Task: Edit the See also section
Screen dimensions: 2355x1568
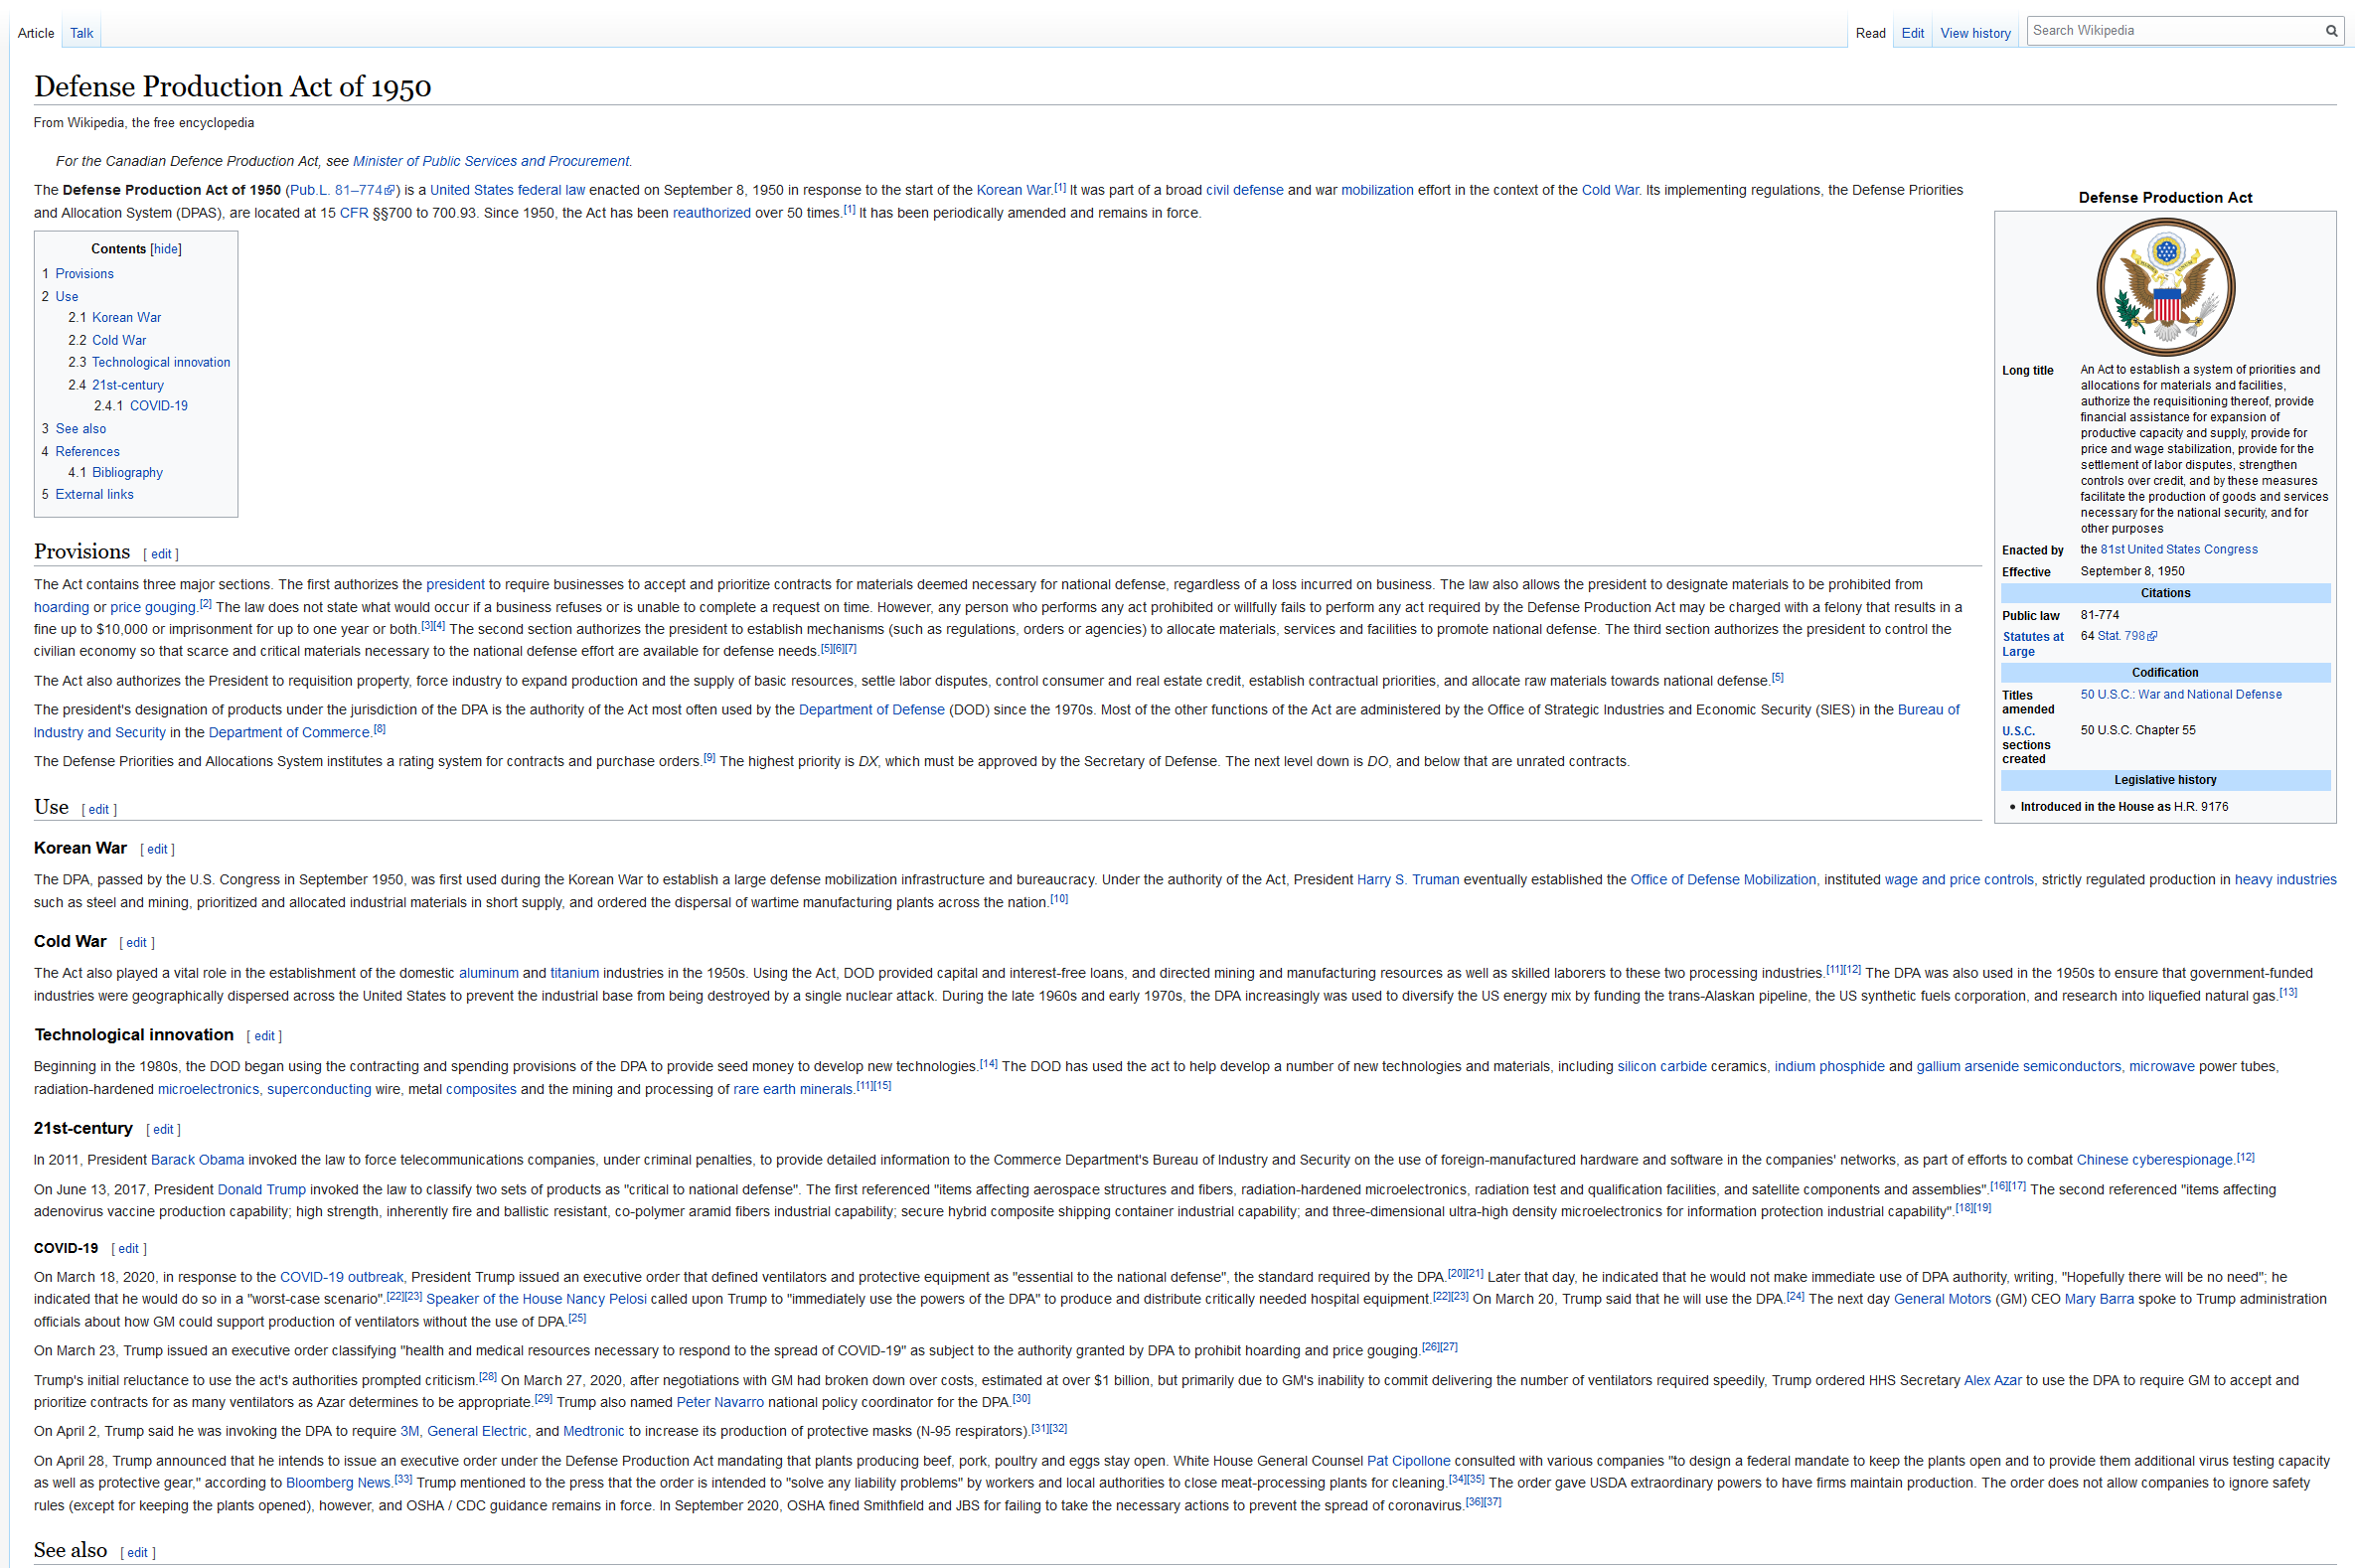Action: coord(137,1553)
